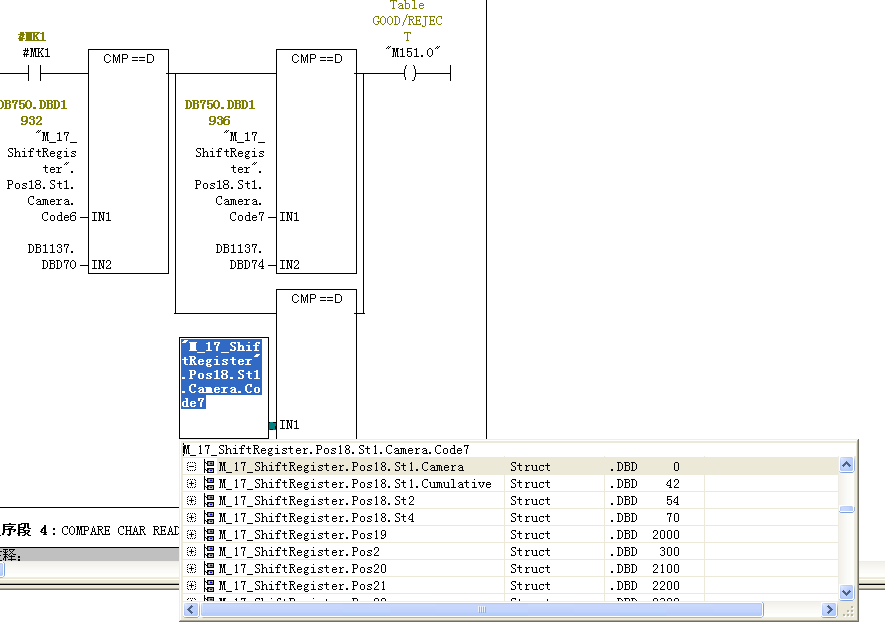Click struct icon beside Pos21
885x635 pixels.
tap(209, 585)
